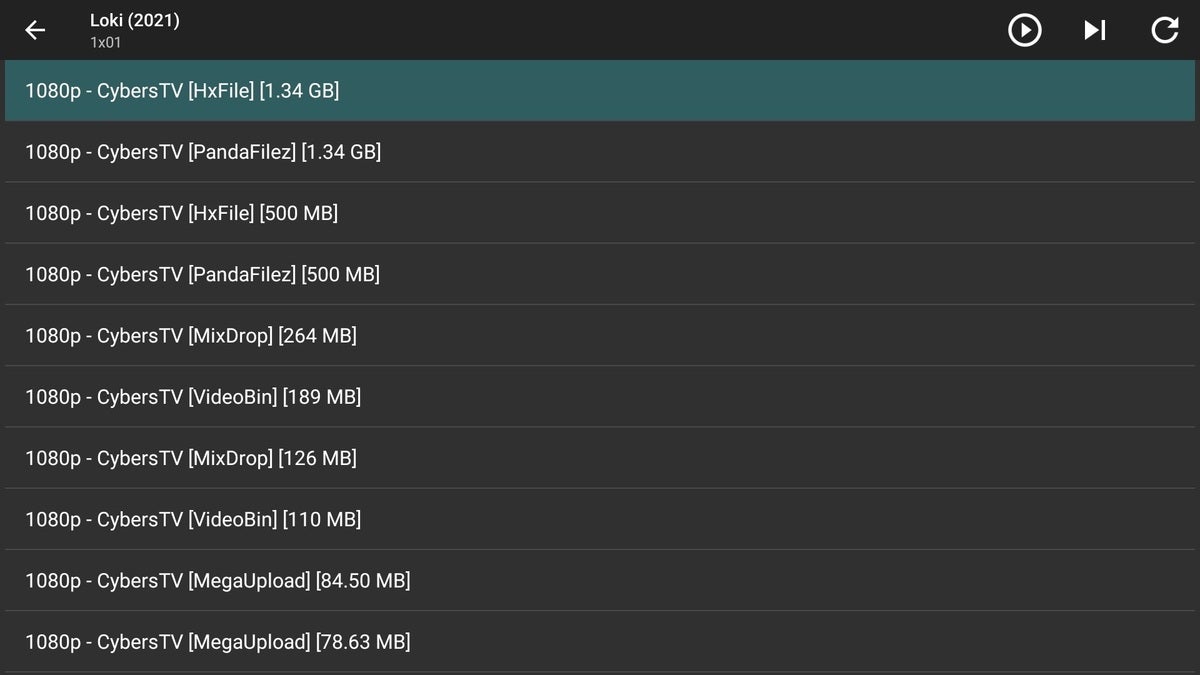Select the VideoBin 110 MB source
Screen dimensions: 1200x675
(600, 519)
